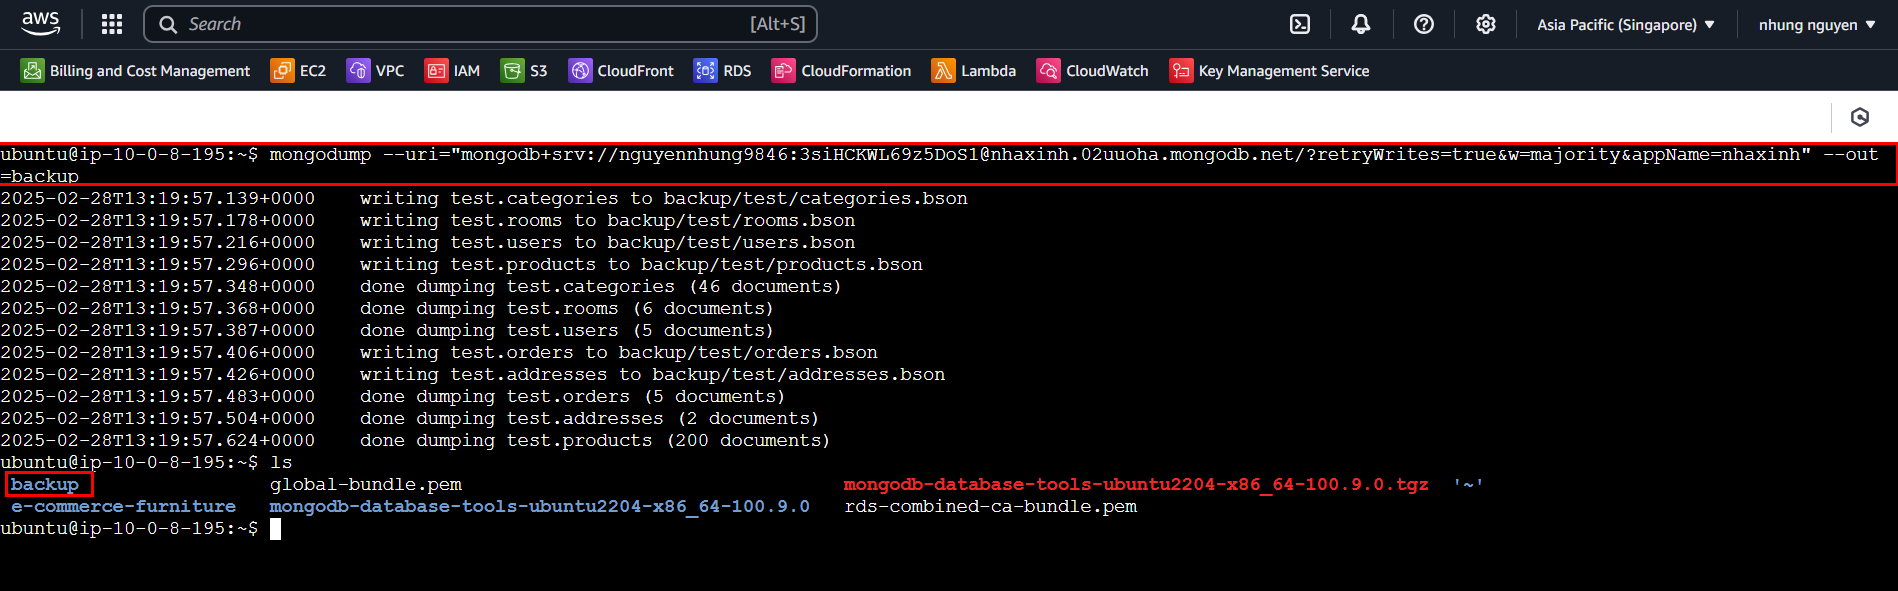Open the IAM service shortcut
1898x591 pixels.
coord(452,71)
